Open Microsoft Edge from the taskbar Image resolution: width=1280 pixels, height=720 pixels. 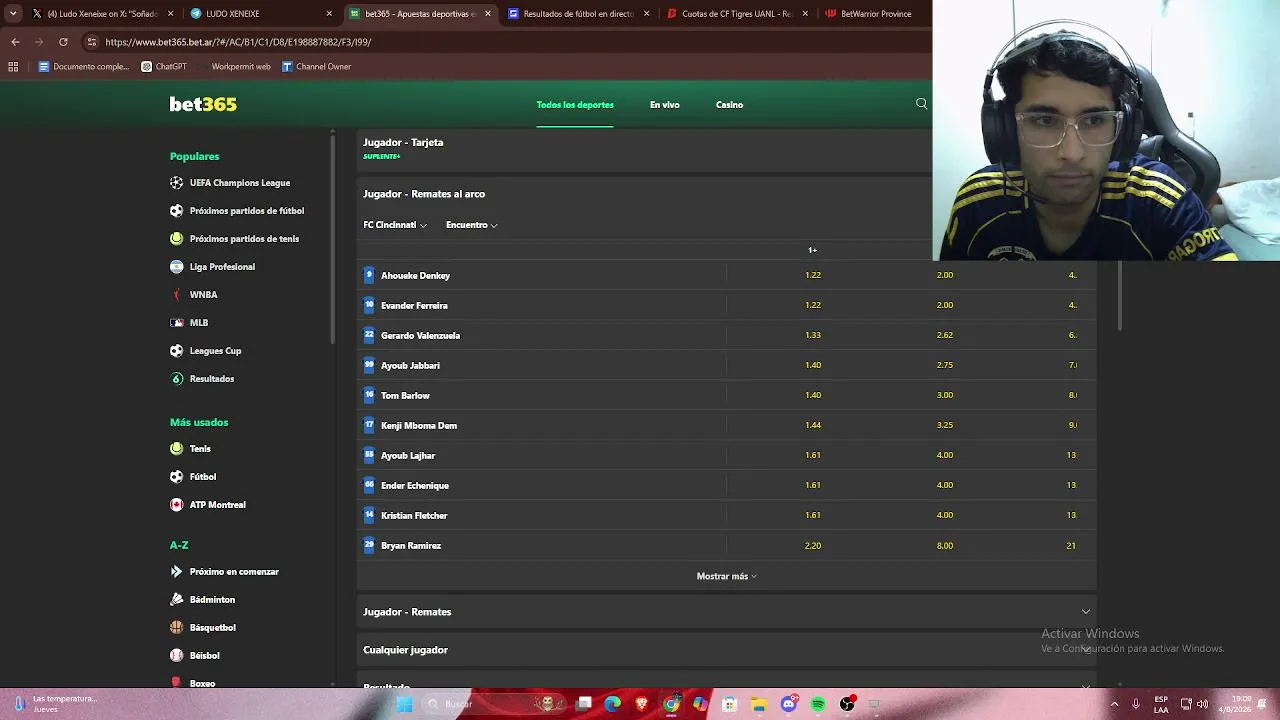pyautogui.click(x=612, y=704)
